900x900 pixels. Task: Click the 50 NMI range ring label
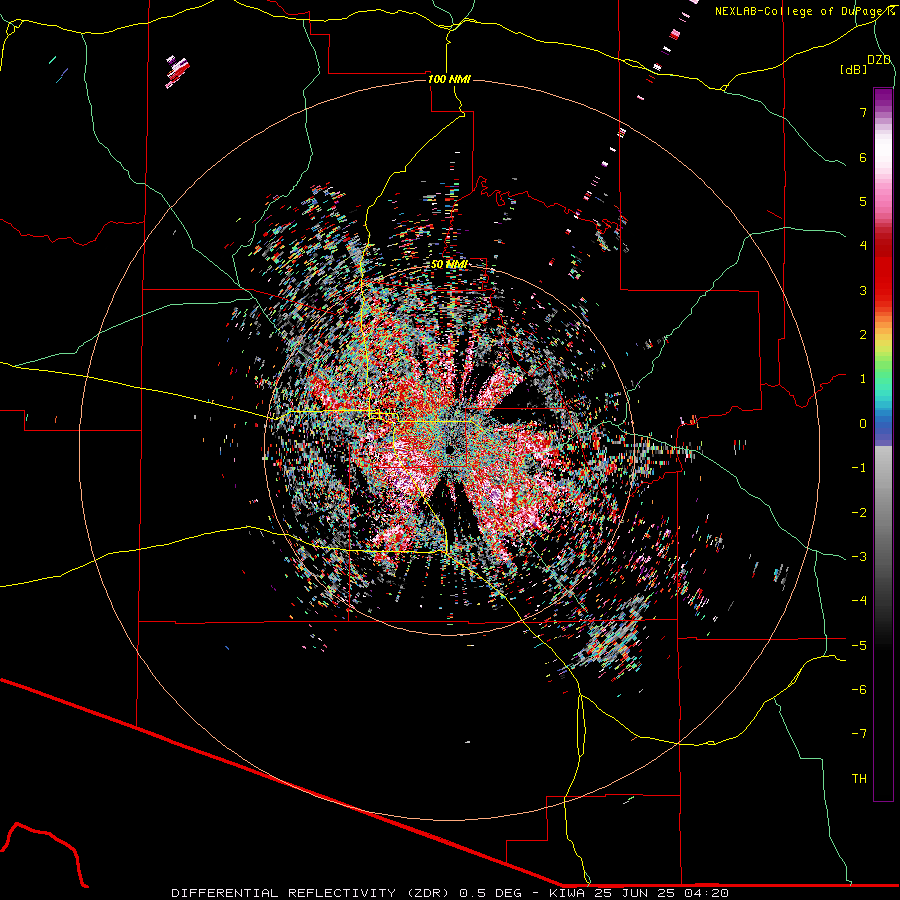point(449,264)
